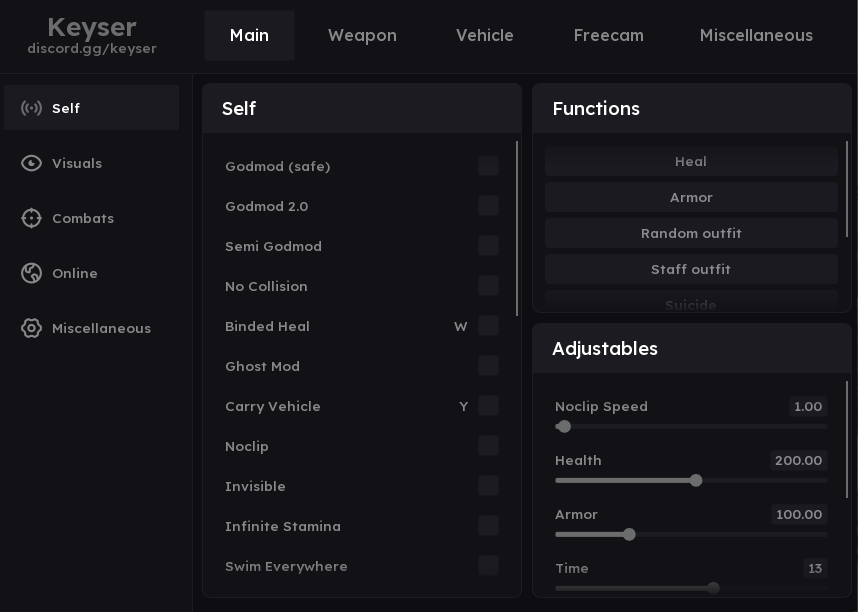Image resolution: width=858 pixels, height=612 pixels.
Task: Switch to the Weapon tab
Action: (x=362, y=36)
